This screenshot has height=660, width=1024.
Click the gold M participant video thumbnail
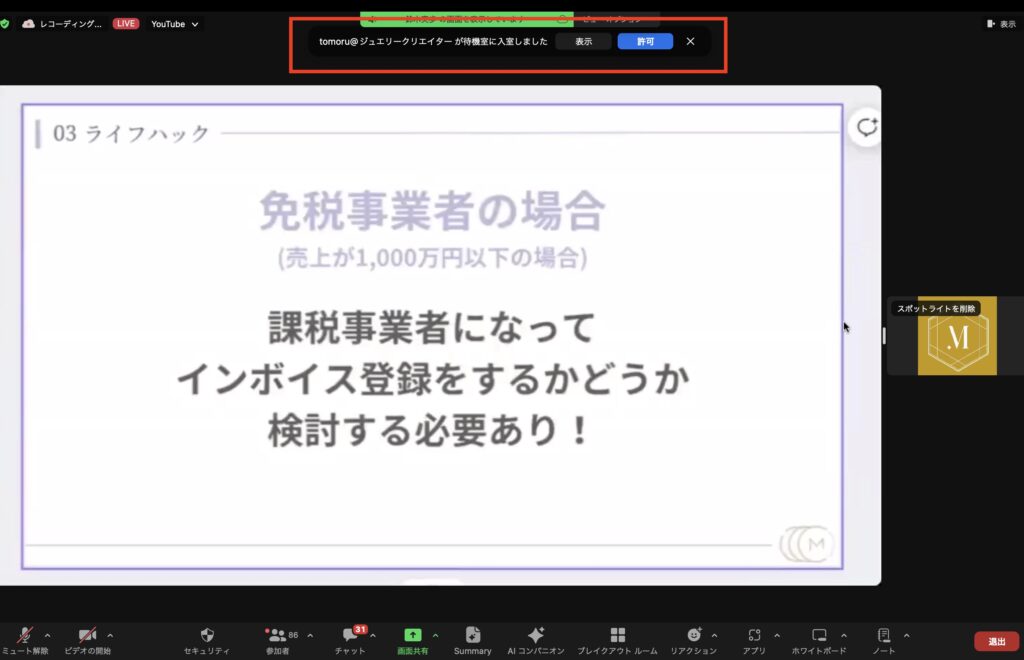[x=956, y=336]
